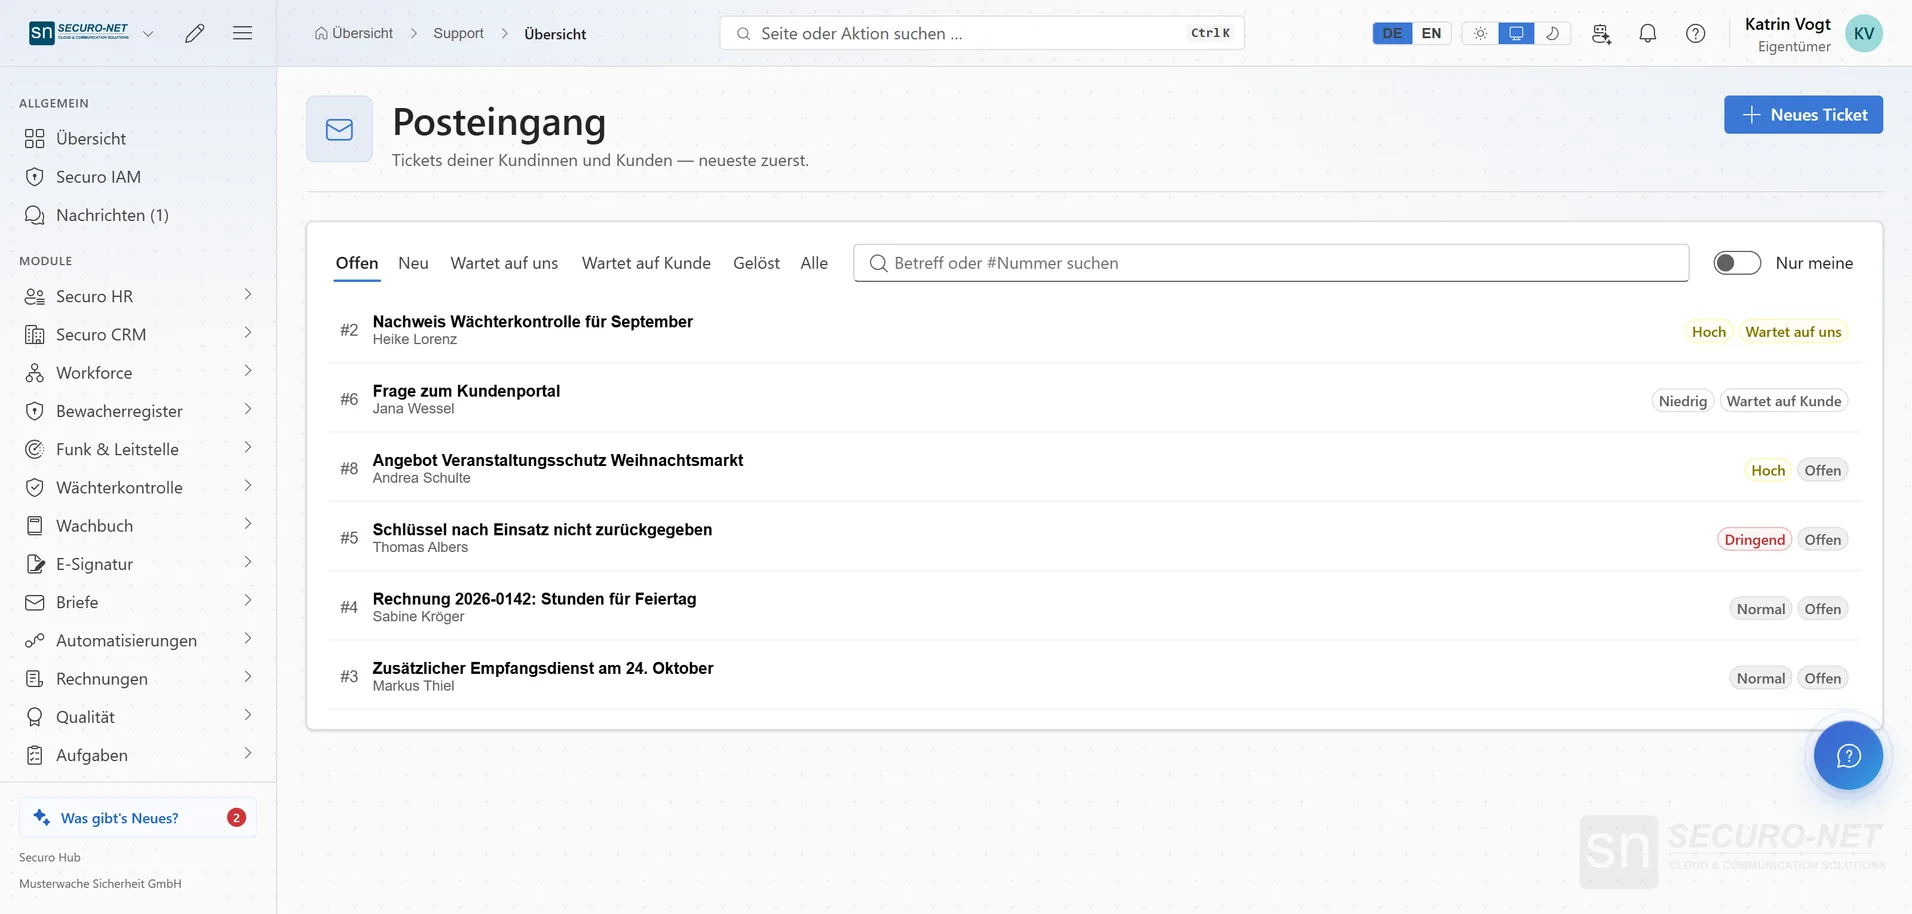Click the KV user avatar
The height and width of the screenshot is (914, 1912).
(1864, 33)
